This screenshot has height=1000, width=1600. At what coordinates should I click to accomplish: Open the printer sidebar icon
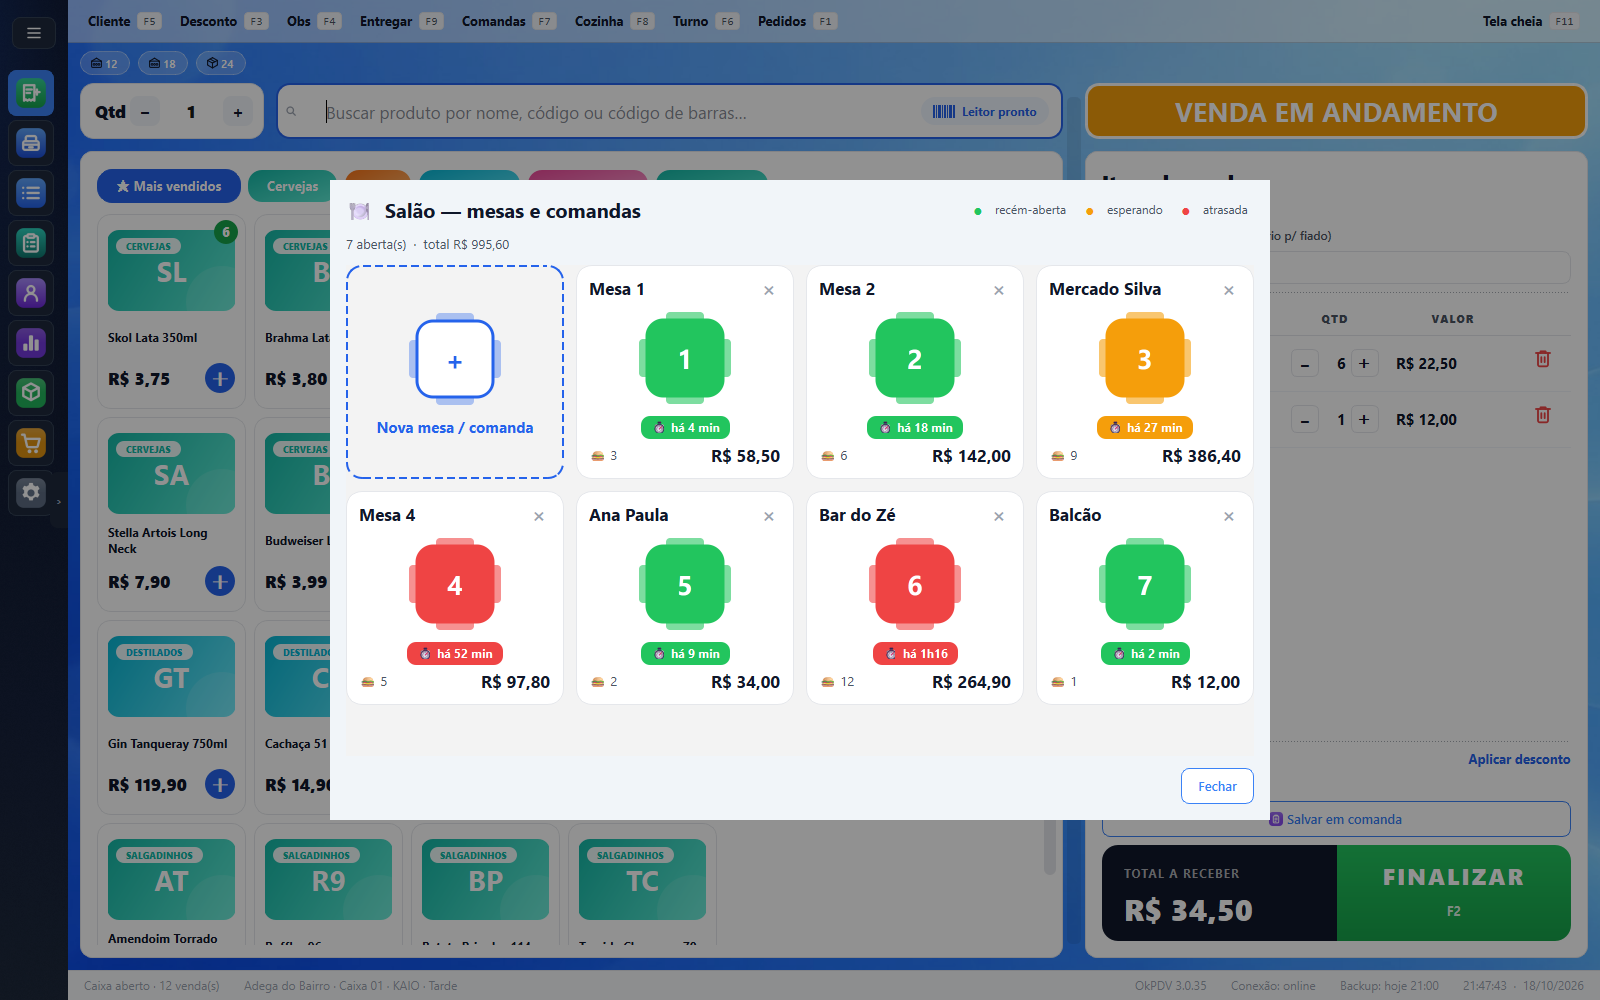tap(31, 143)
